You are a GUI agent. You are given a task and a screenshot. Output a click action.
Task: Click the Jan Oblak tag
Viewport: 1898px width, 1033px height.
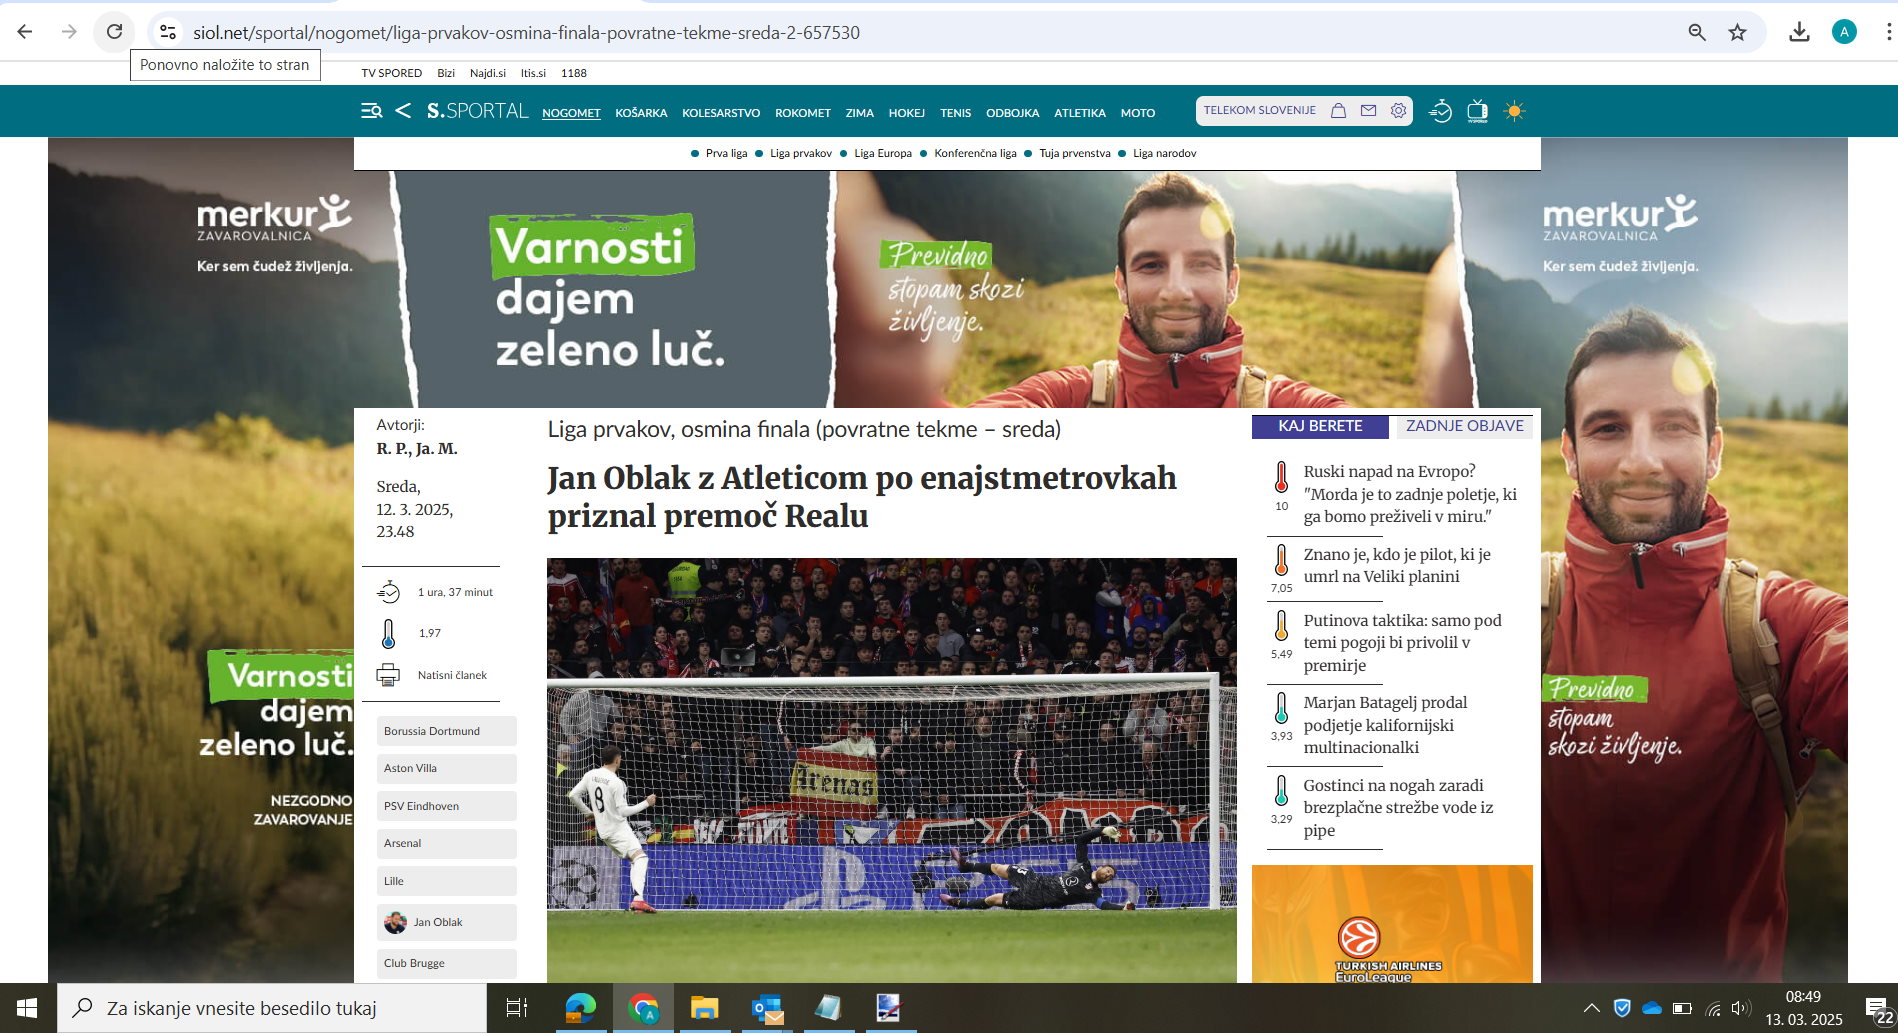click(437, 922)
